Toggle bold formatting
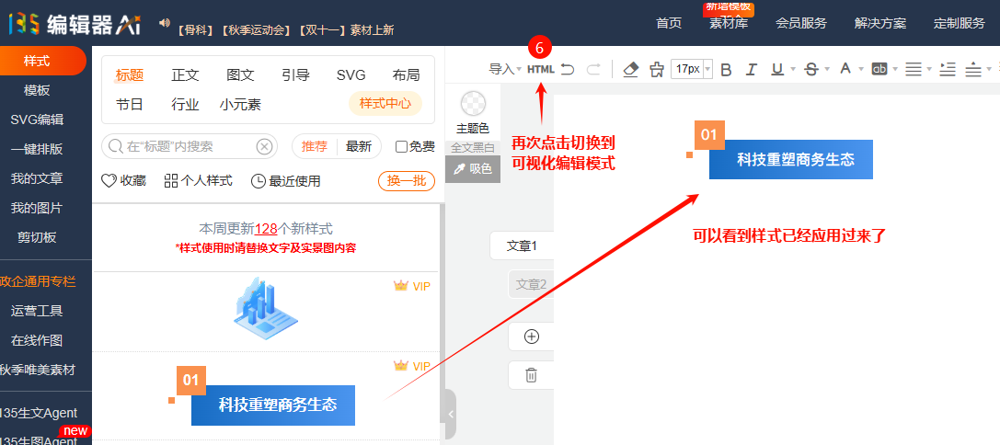The width and height of the screenshot is (1000, 445). (726, 69)
